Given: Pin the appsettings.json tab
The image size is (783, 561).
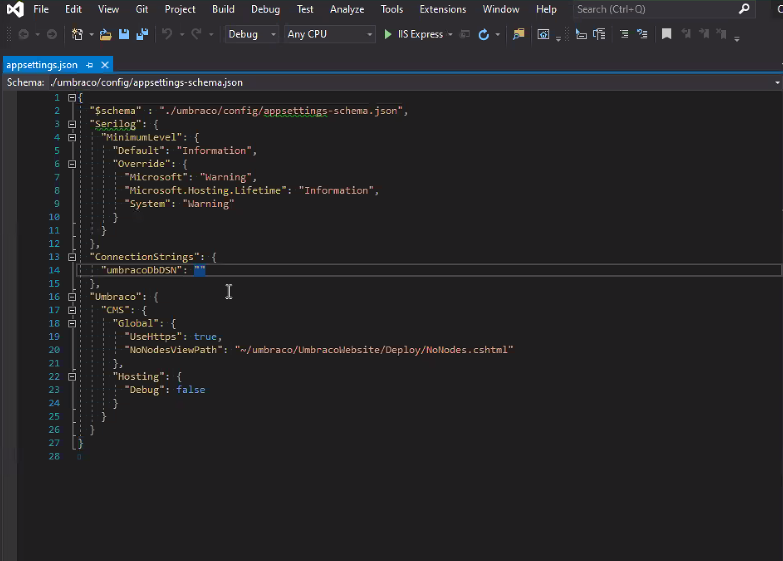Looking at the screenshot, I should click(x=89, y=65).
